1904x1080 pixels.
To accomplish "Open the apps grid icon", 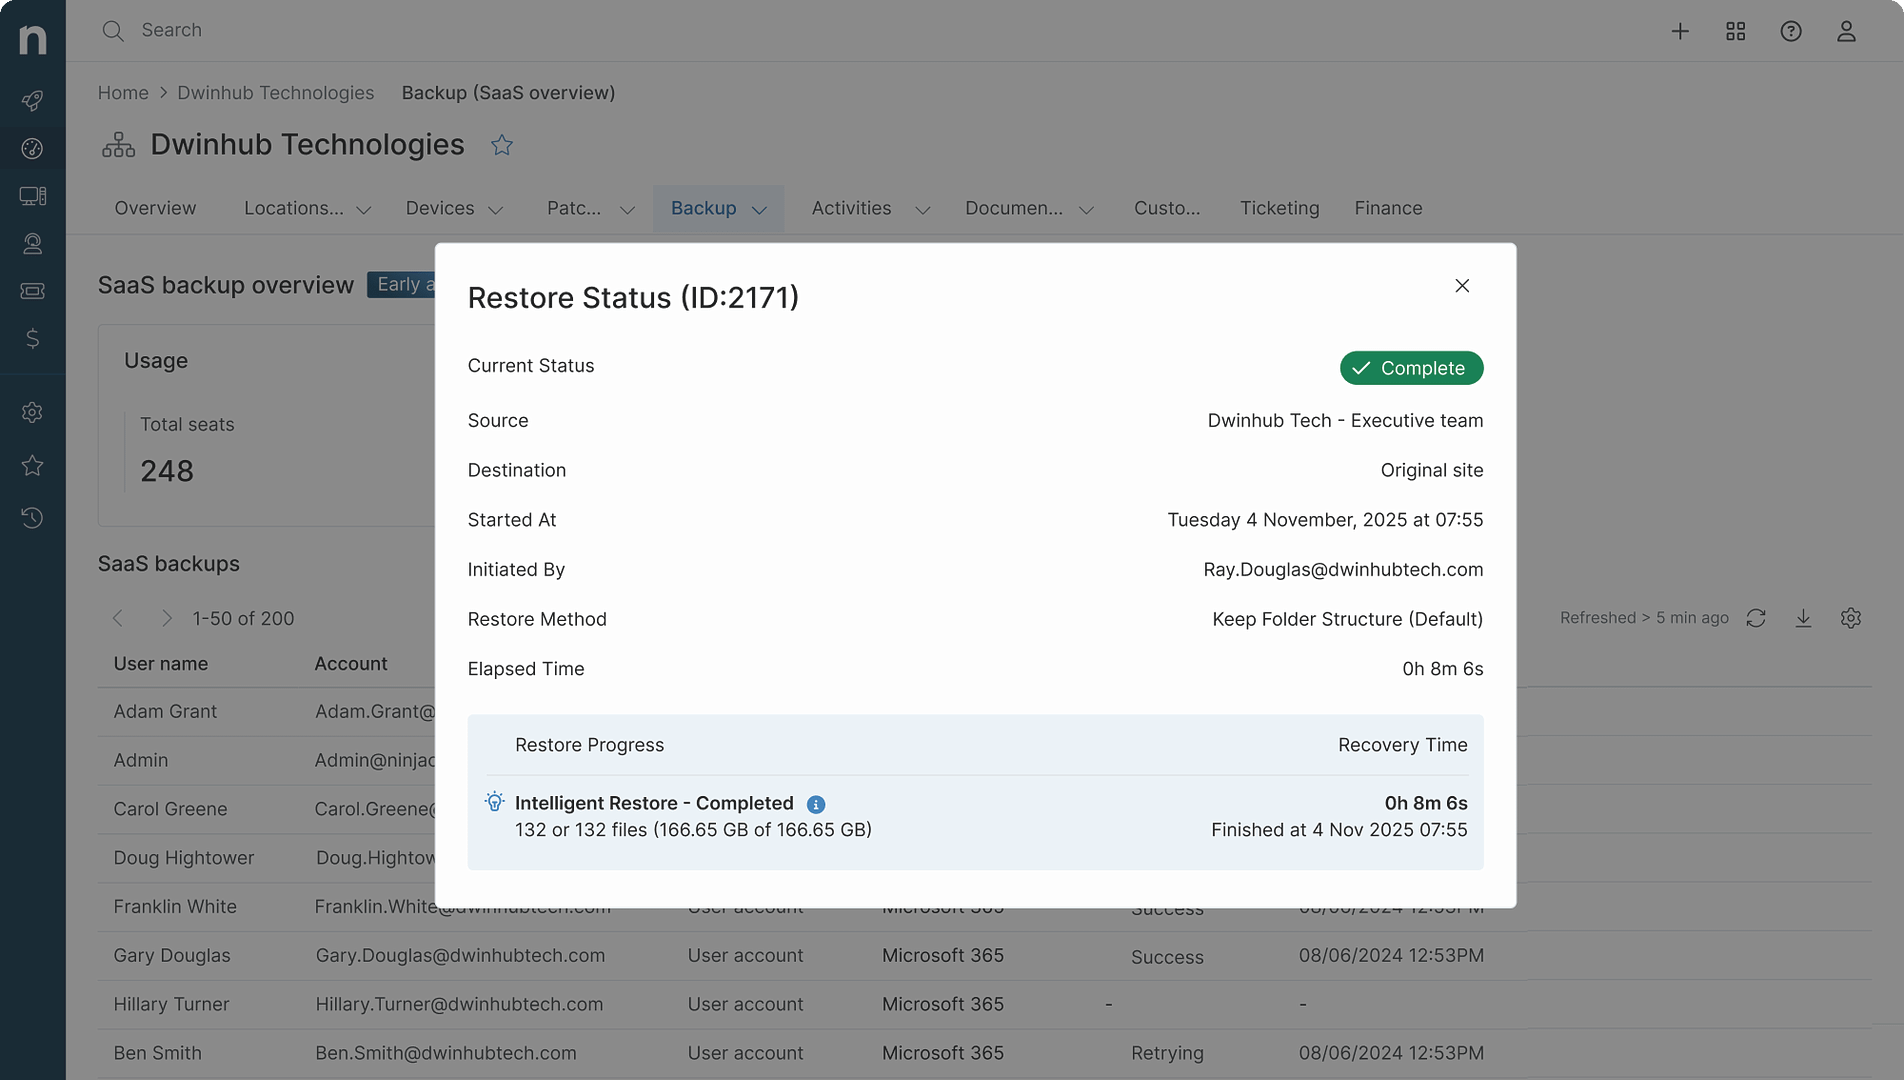I will (x=1736, y=31).
